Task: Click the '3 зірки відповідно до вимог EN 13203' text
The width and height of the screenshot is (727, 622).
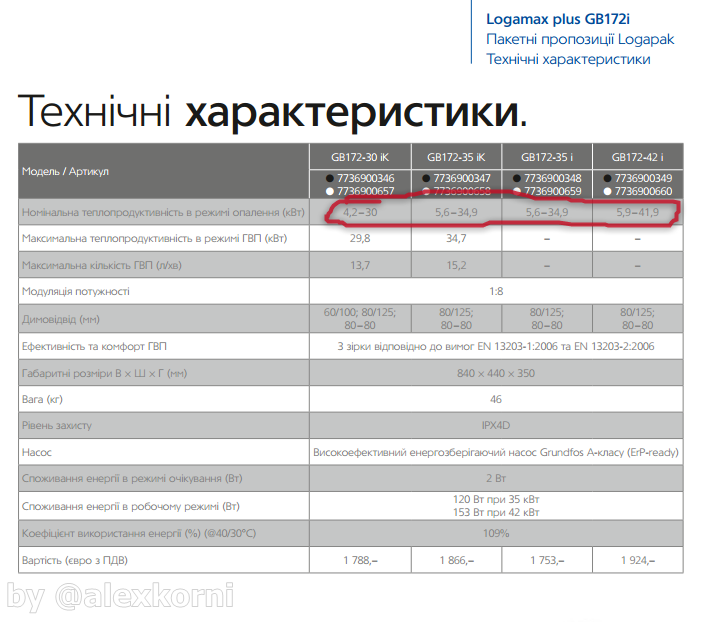Action: [496, 347]
